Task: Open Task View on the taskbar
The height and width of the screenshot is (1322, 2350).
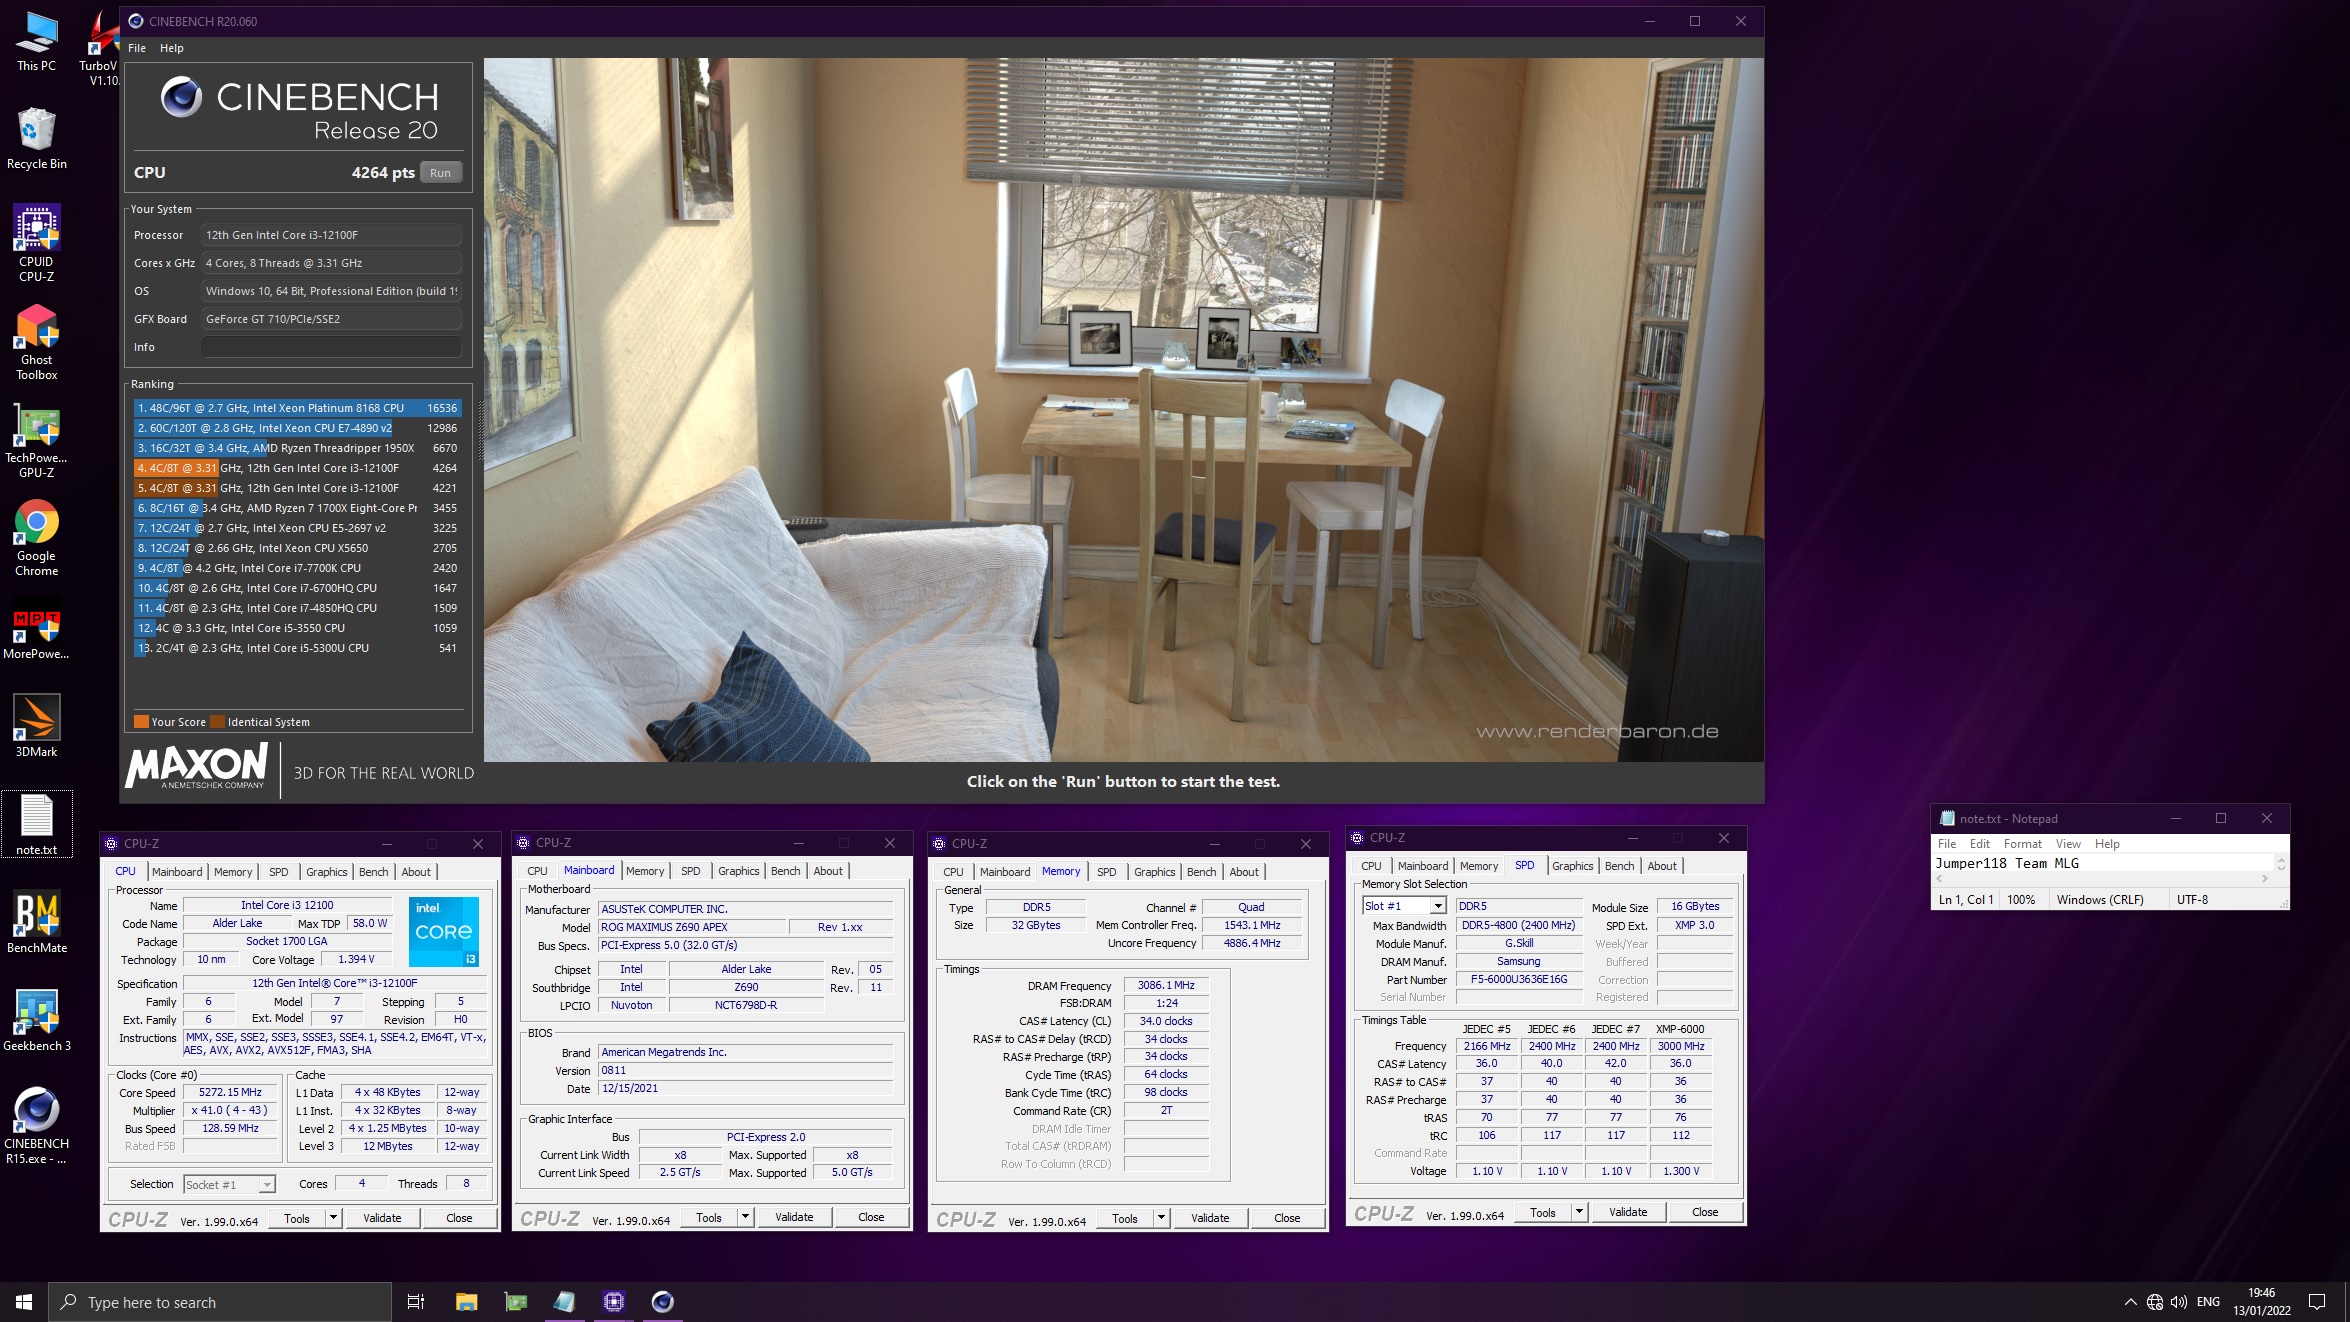Action: [416, 1302]
